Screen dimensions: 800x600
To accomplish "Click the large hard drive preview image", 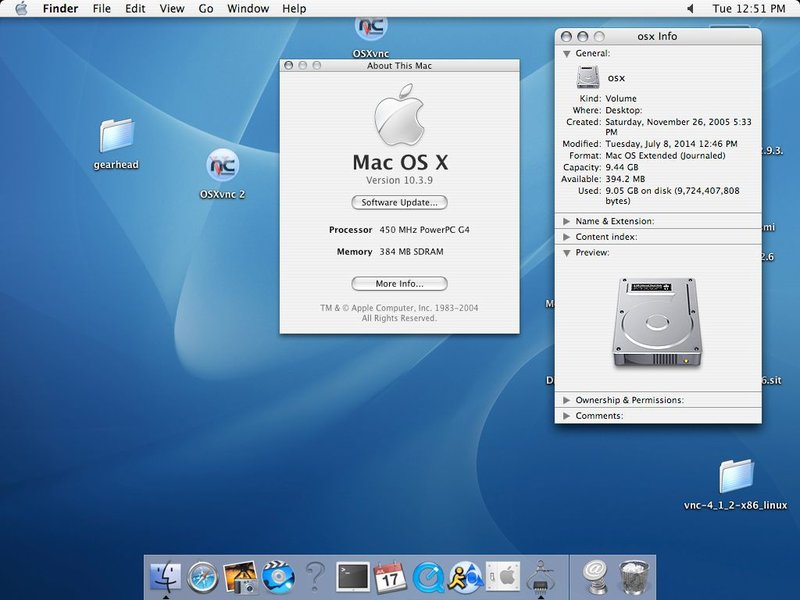I will (x=657, y=322).
